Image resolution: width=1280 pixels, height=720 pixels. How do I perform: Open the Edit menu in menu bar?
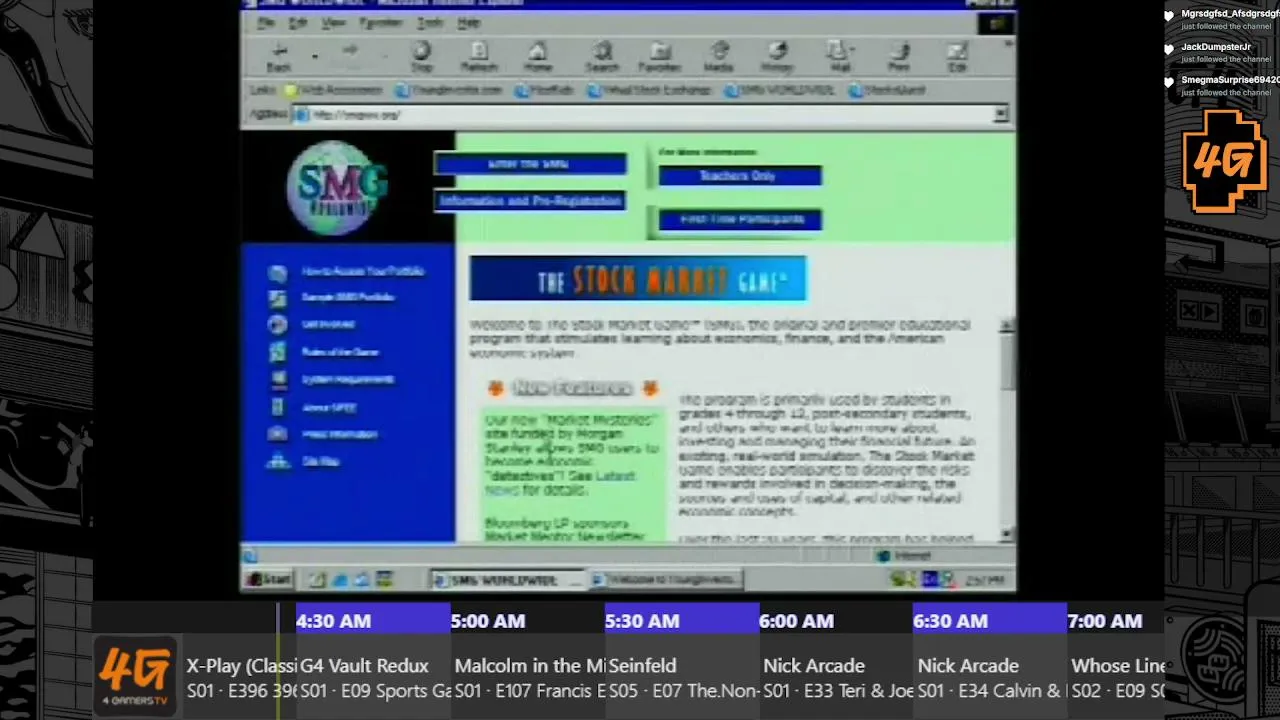(298, 22)
